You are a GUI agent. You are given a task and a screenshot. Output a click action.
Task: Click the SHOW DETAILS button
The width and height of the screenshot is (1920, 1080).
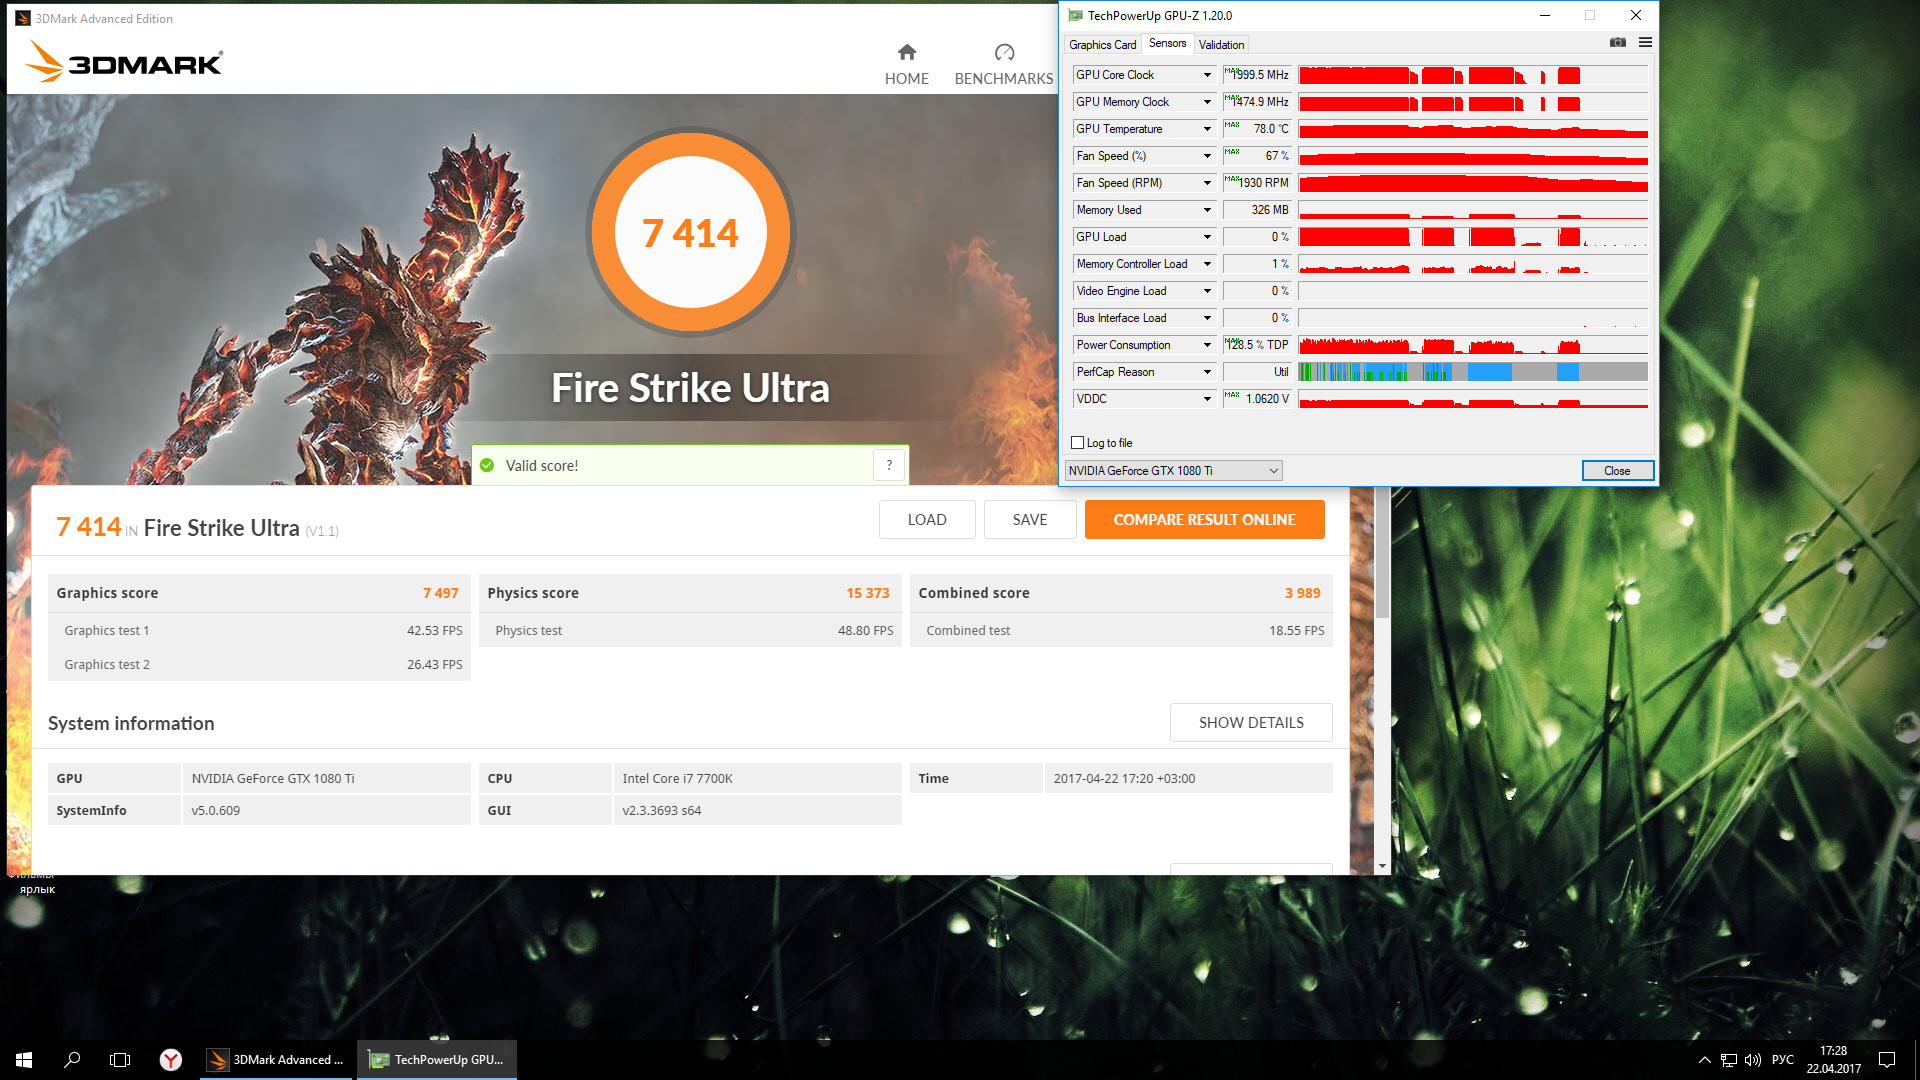(x=1250, y=723)
